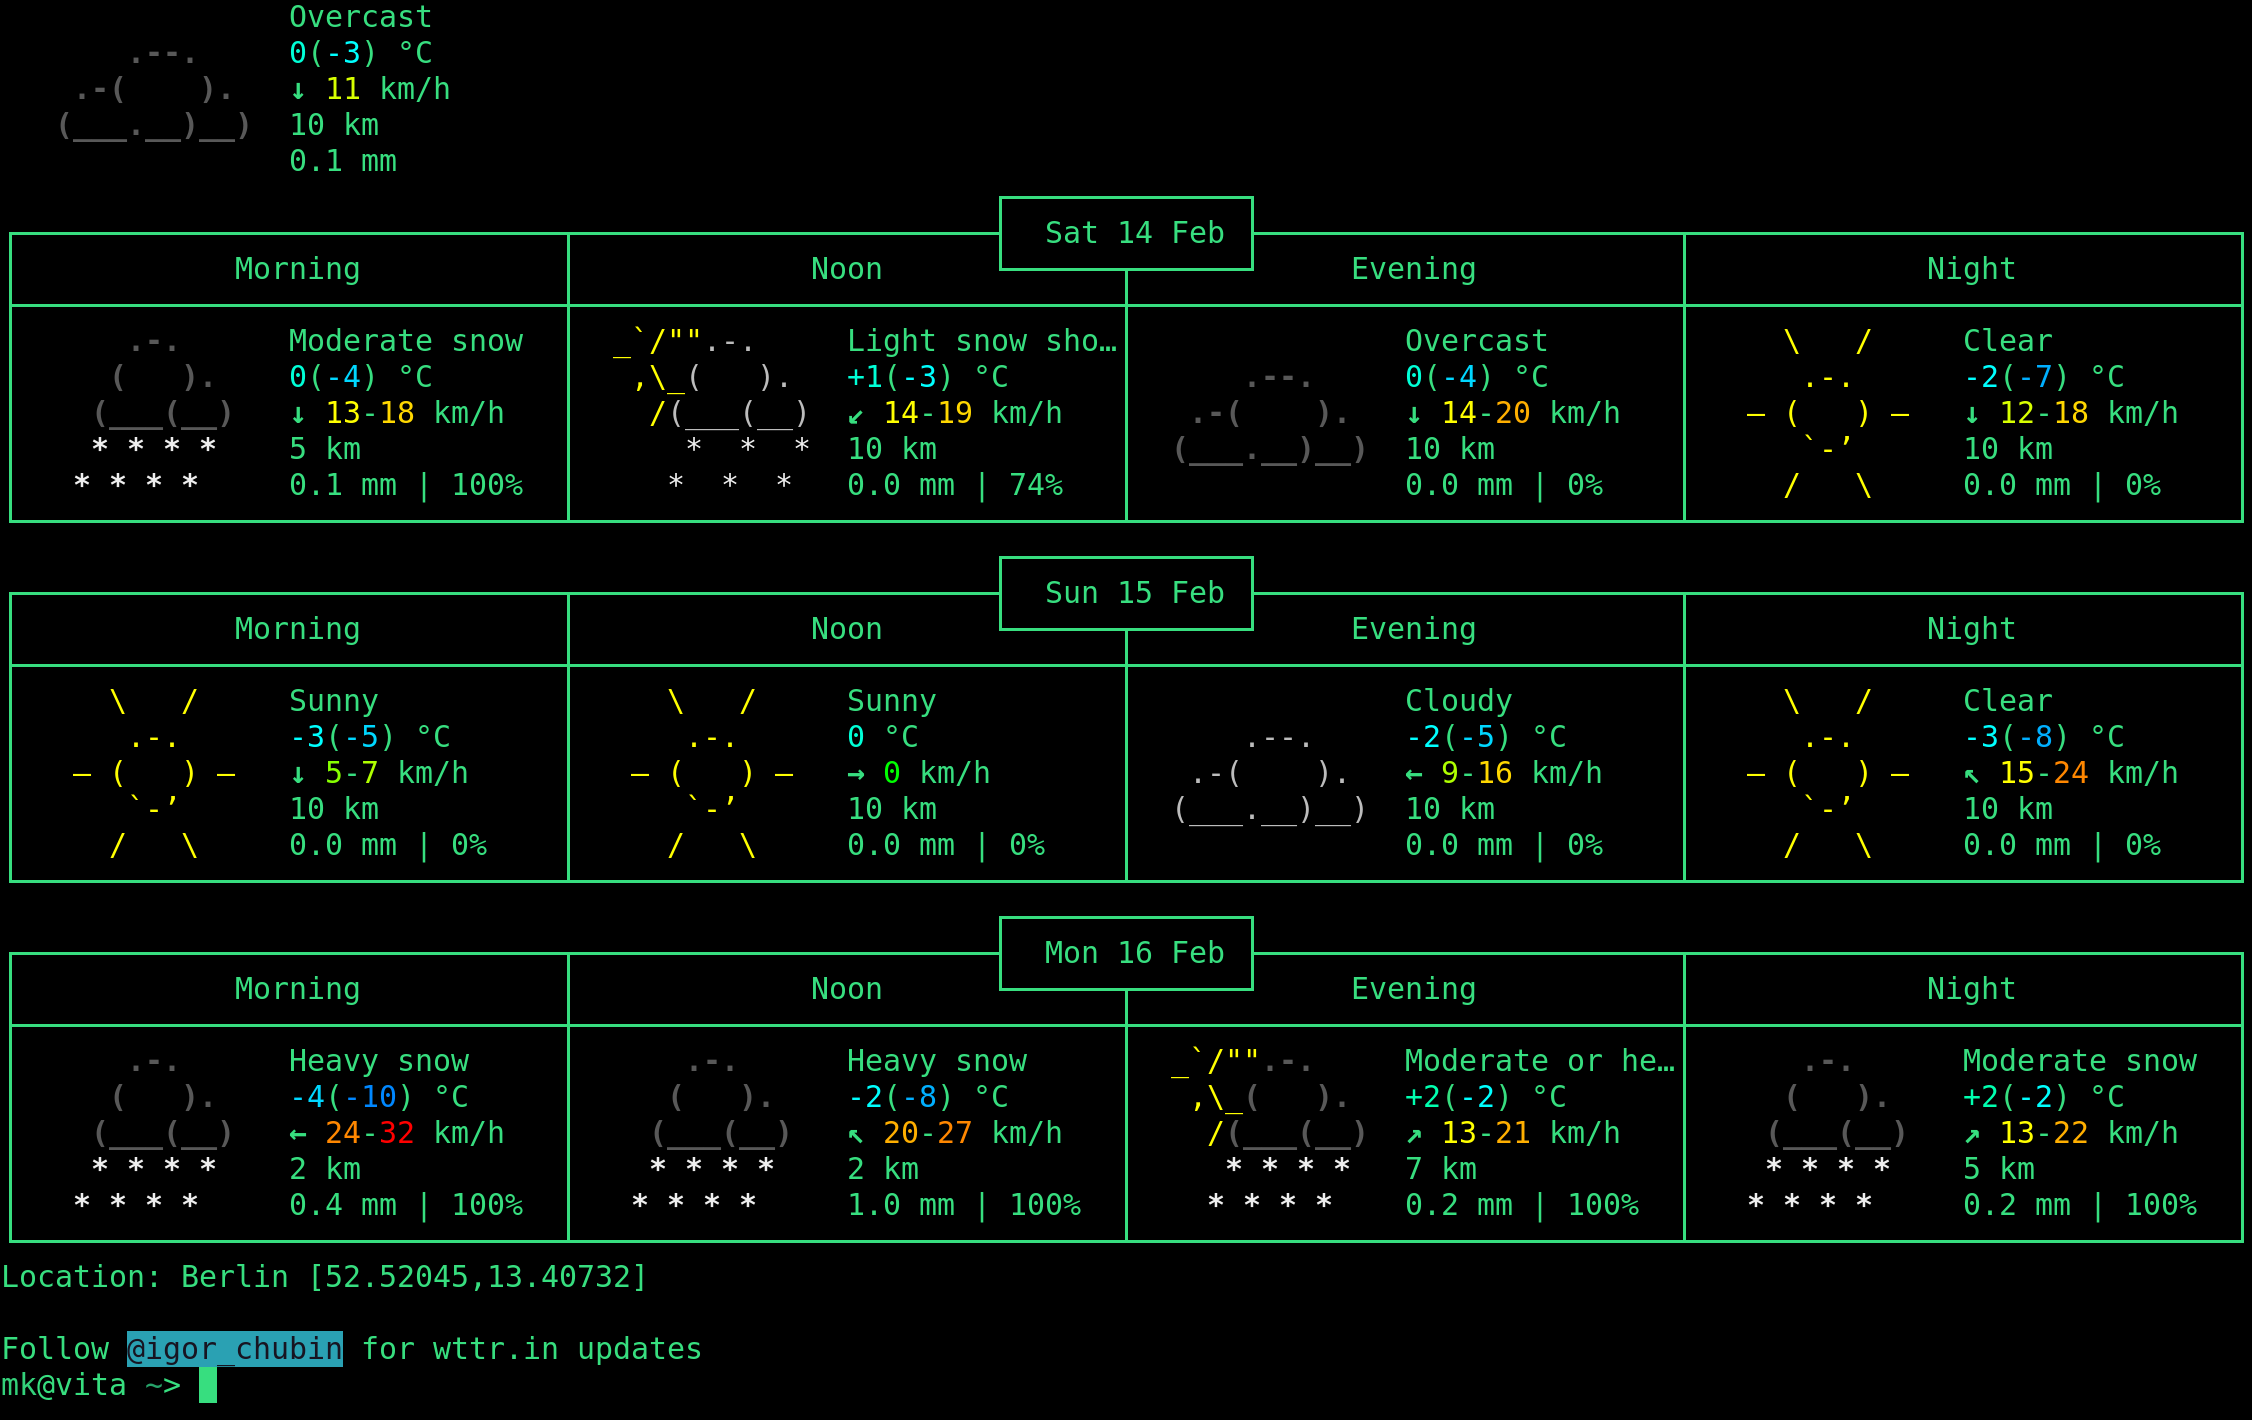
Task: Click the current Overcast cloud icon
Action: coord(153,91)
